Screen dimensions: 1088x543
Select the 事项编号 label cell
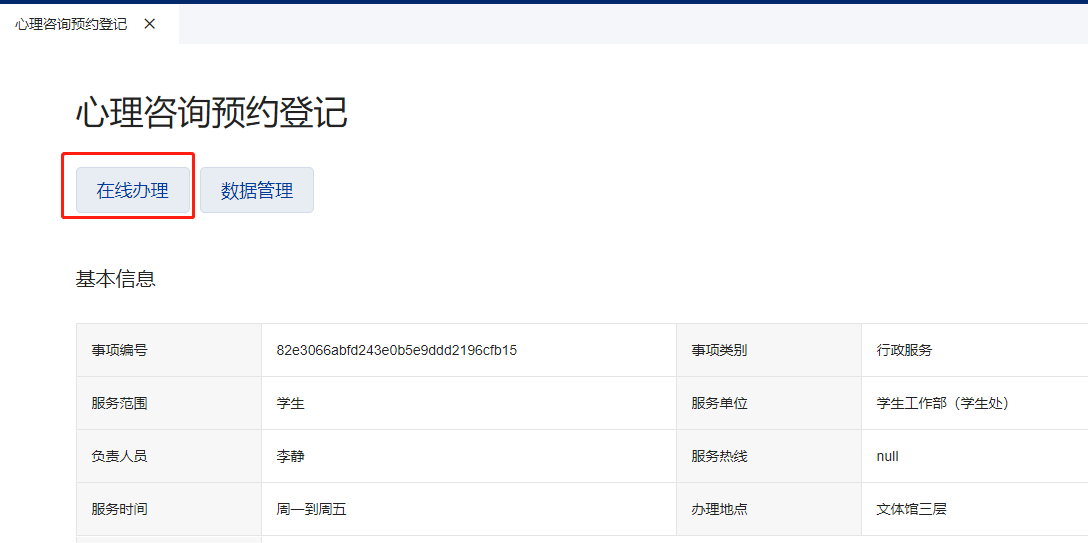click(x=120, y=350)
